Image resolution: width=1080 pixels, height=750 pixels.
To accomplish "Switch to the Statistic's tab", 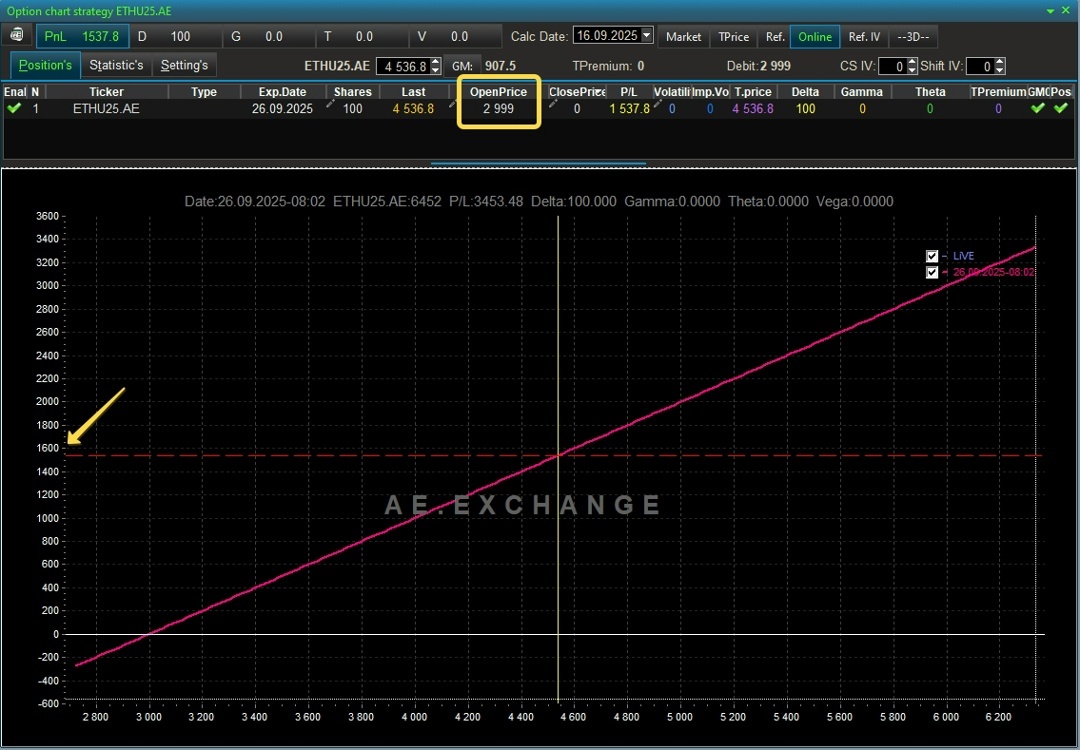I will pyautogui.click(x=116, y=65).
